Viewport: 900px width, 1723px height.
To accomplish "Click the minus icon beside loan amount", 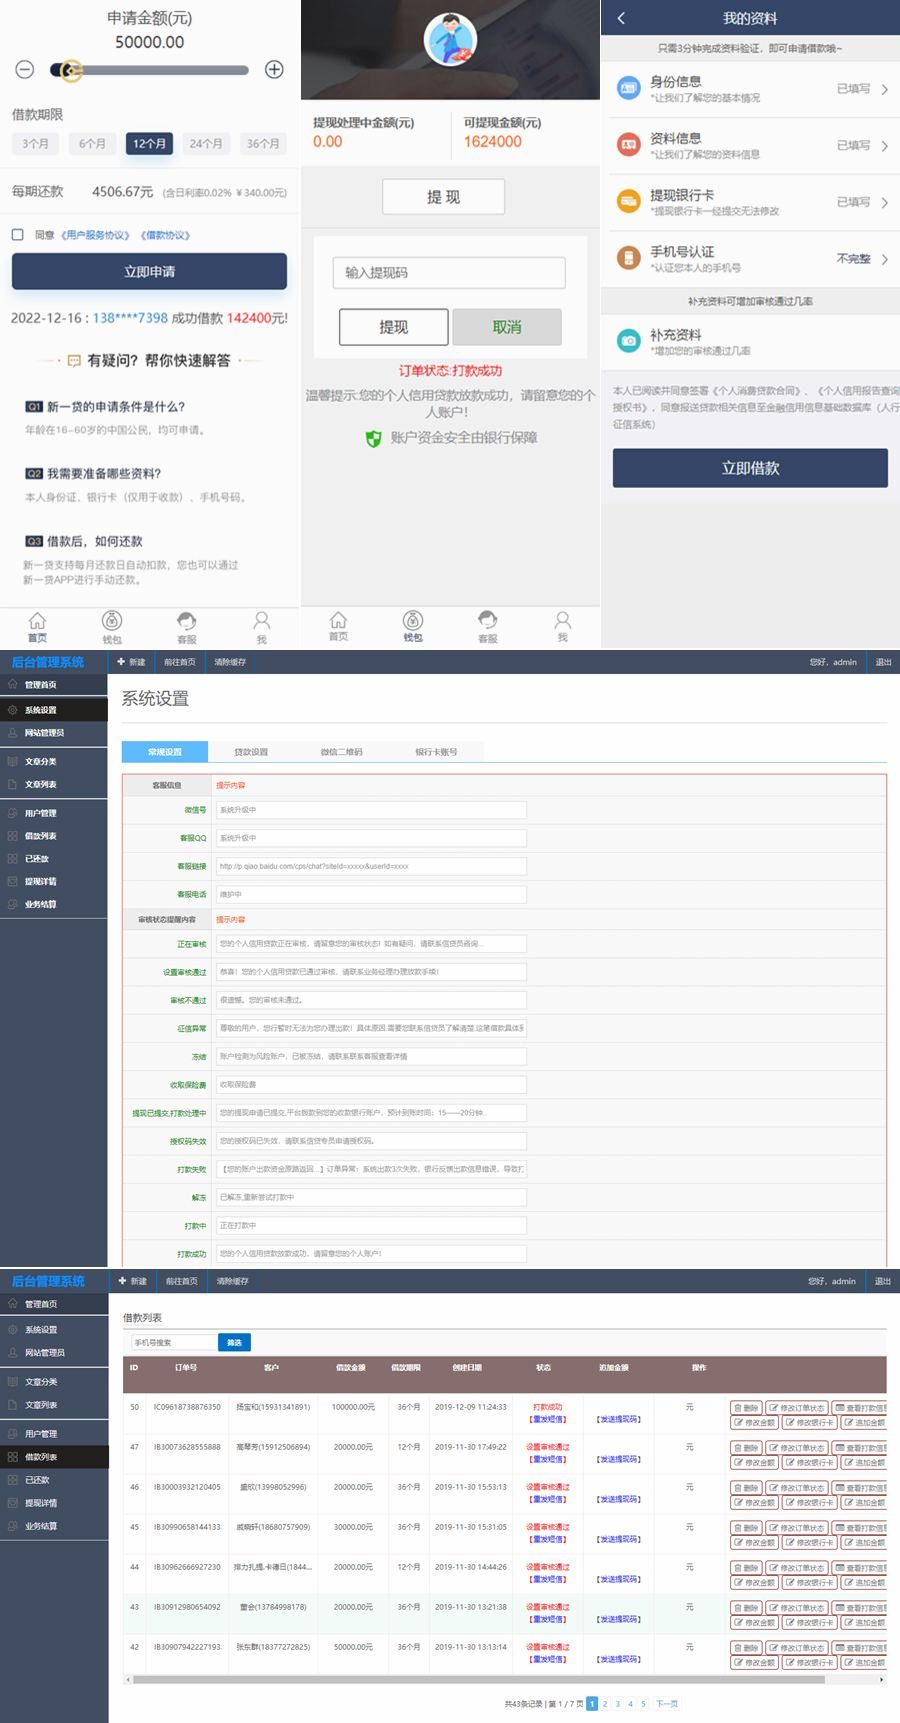I will click(25, 70).
